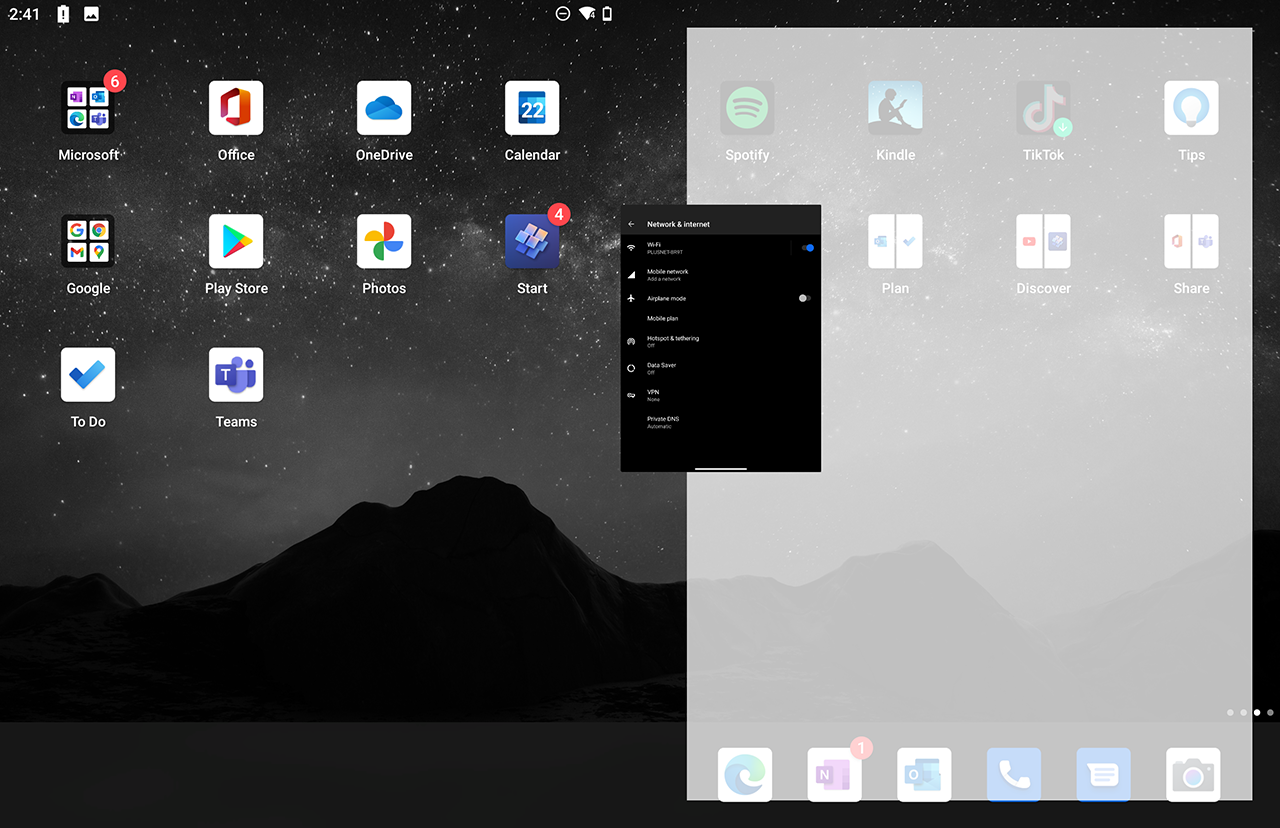Viewport: 1280px width, 828px height.
Task: Launch the Share app group
Action: (1191, 241)
